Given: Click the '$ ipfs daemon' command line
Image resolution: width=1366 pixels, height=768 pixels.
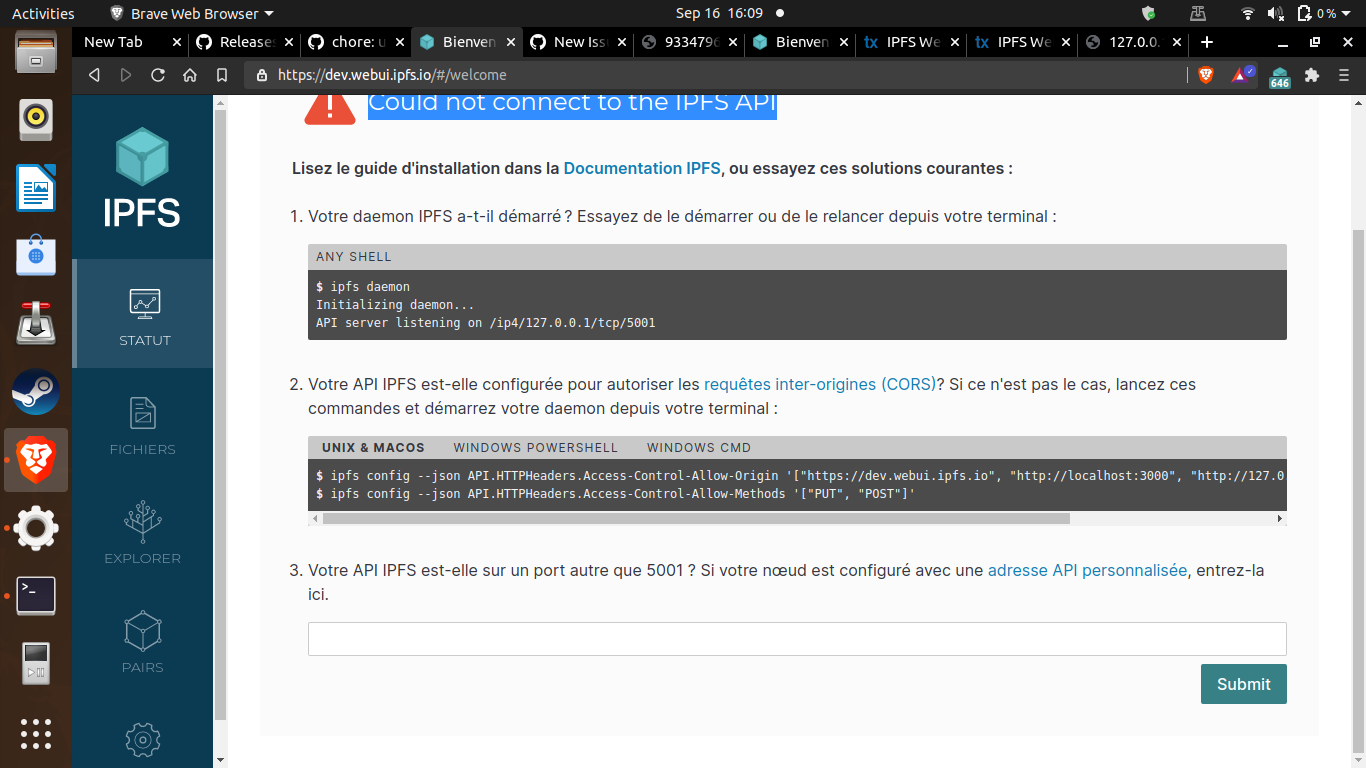Looking at the screenshot, I should (x=363, y=286).
